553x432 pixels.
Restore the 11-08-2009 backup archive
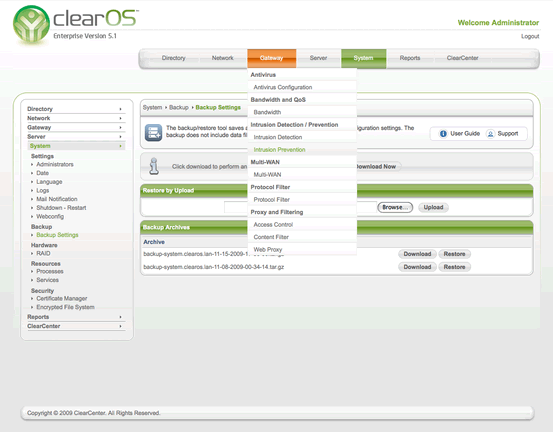(x=454, y=267)
